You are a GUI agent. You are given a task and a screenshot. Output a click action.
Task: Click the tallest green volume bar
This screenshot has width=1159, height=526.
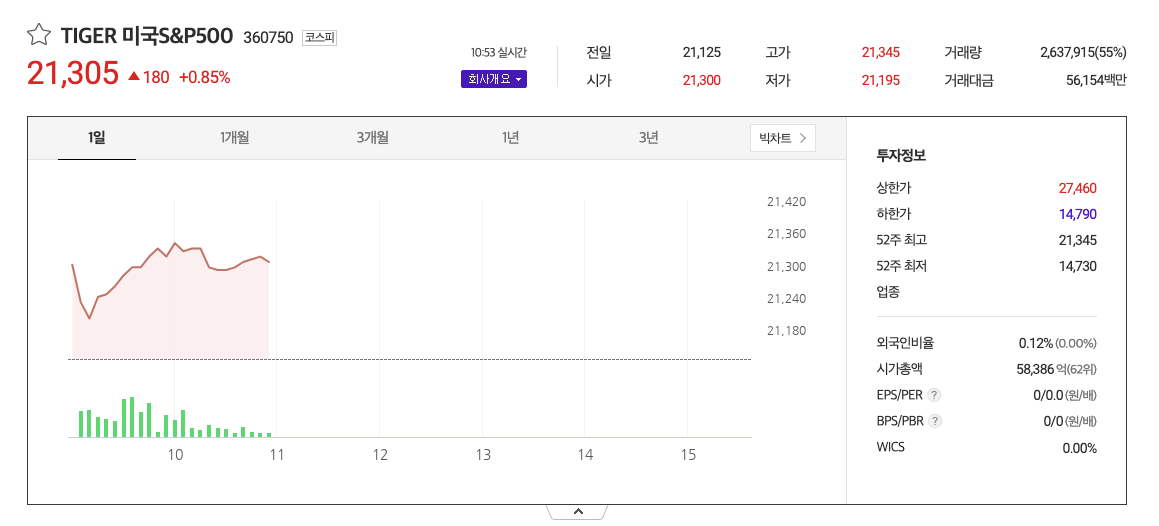click(x=132, y=417)
